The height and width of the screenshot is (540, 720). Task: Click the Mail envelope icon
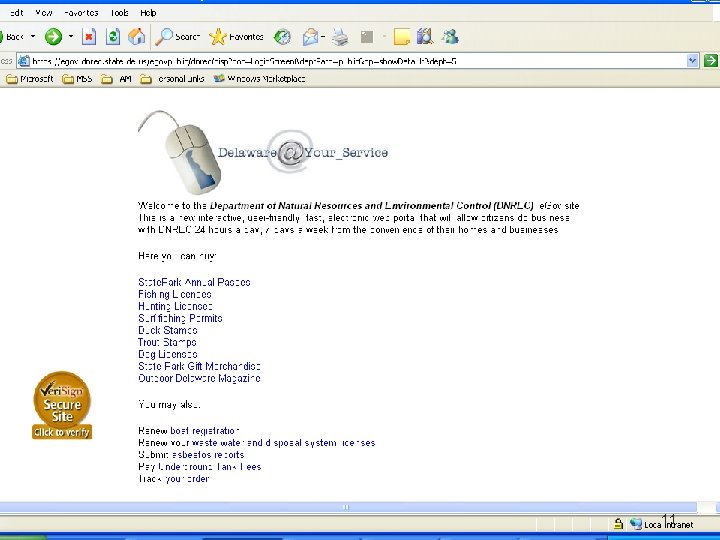click(x=311, y=37)
